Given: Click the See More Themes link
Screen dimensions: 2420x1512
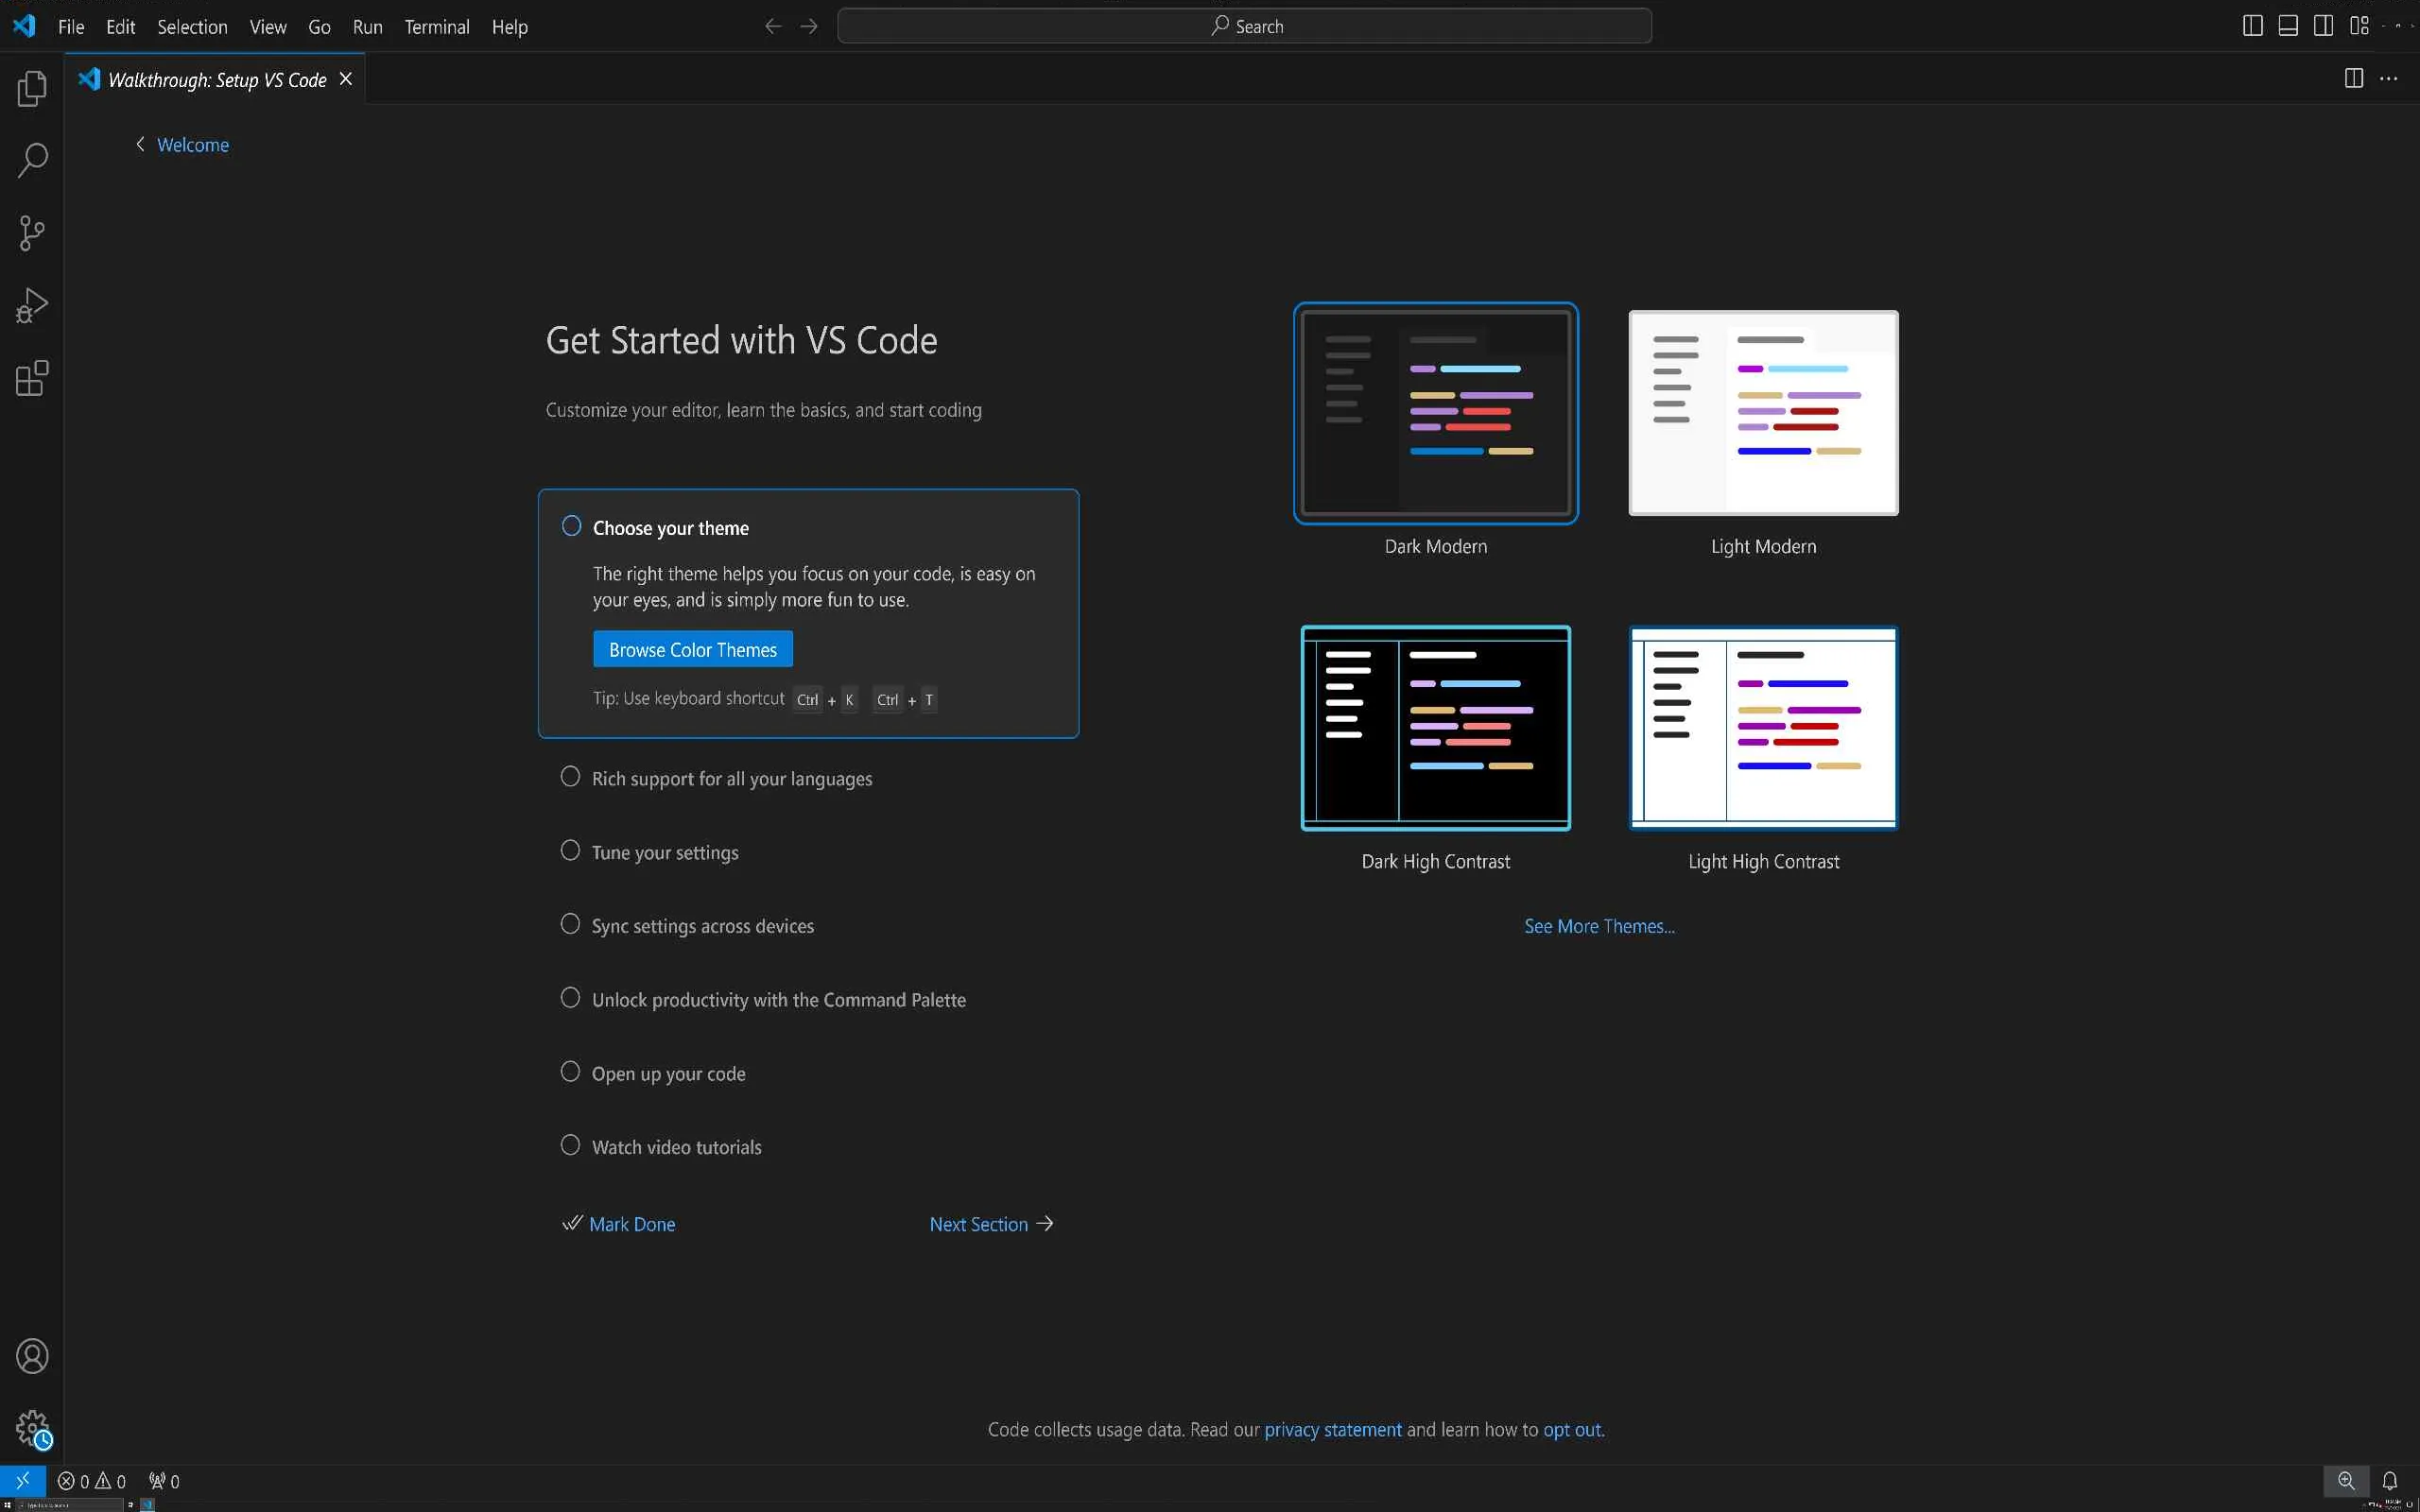Looking at the screenshot, I should pos(1598,926).
